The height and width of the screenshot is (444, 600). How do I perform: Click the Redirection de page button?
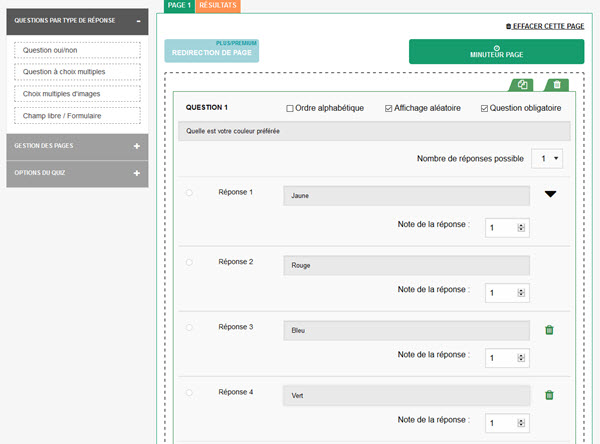pyautogui.click(x=212, y=51)
